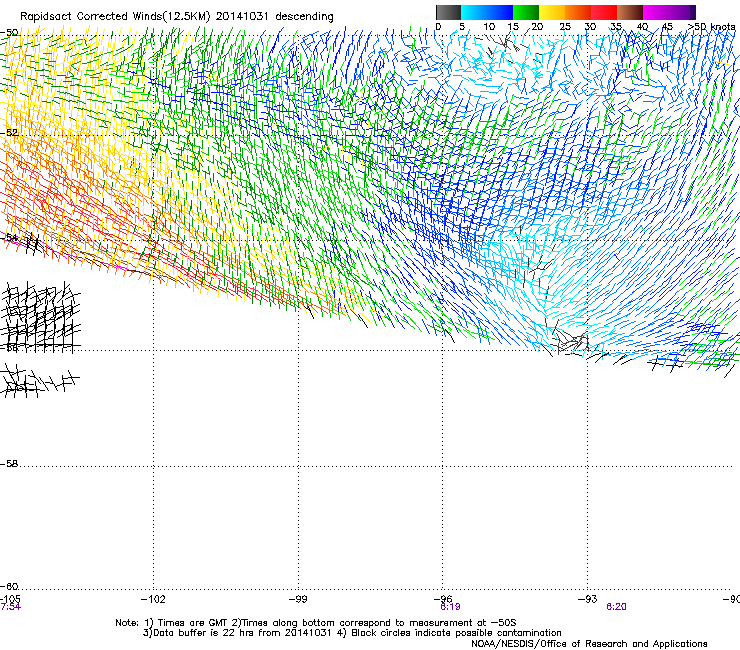Click the 'Times are GMT' note line

pyautogui.click(x=316, y=623)
